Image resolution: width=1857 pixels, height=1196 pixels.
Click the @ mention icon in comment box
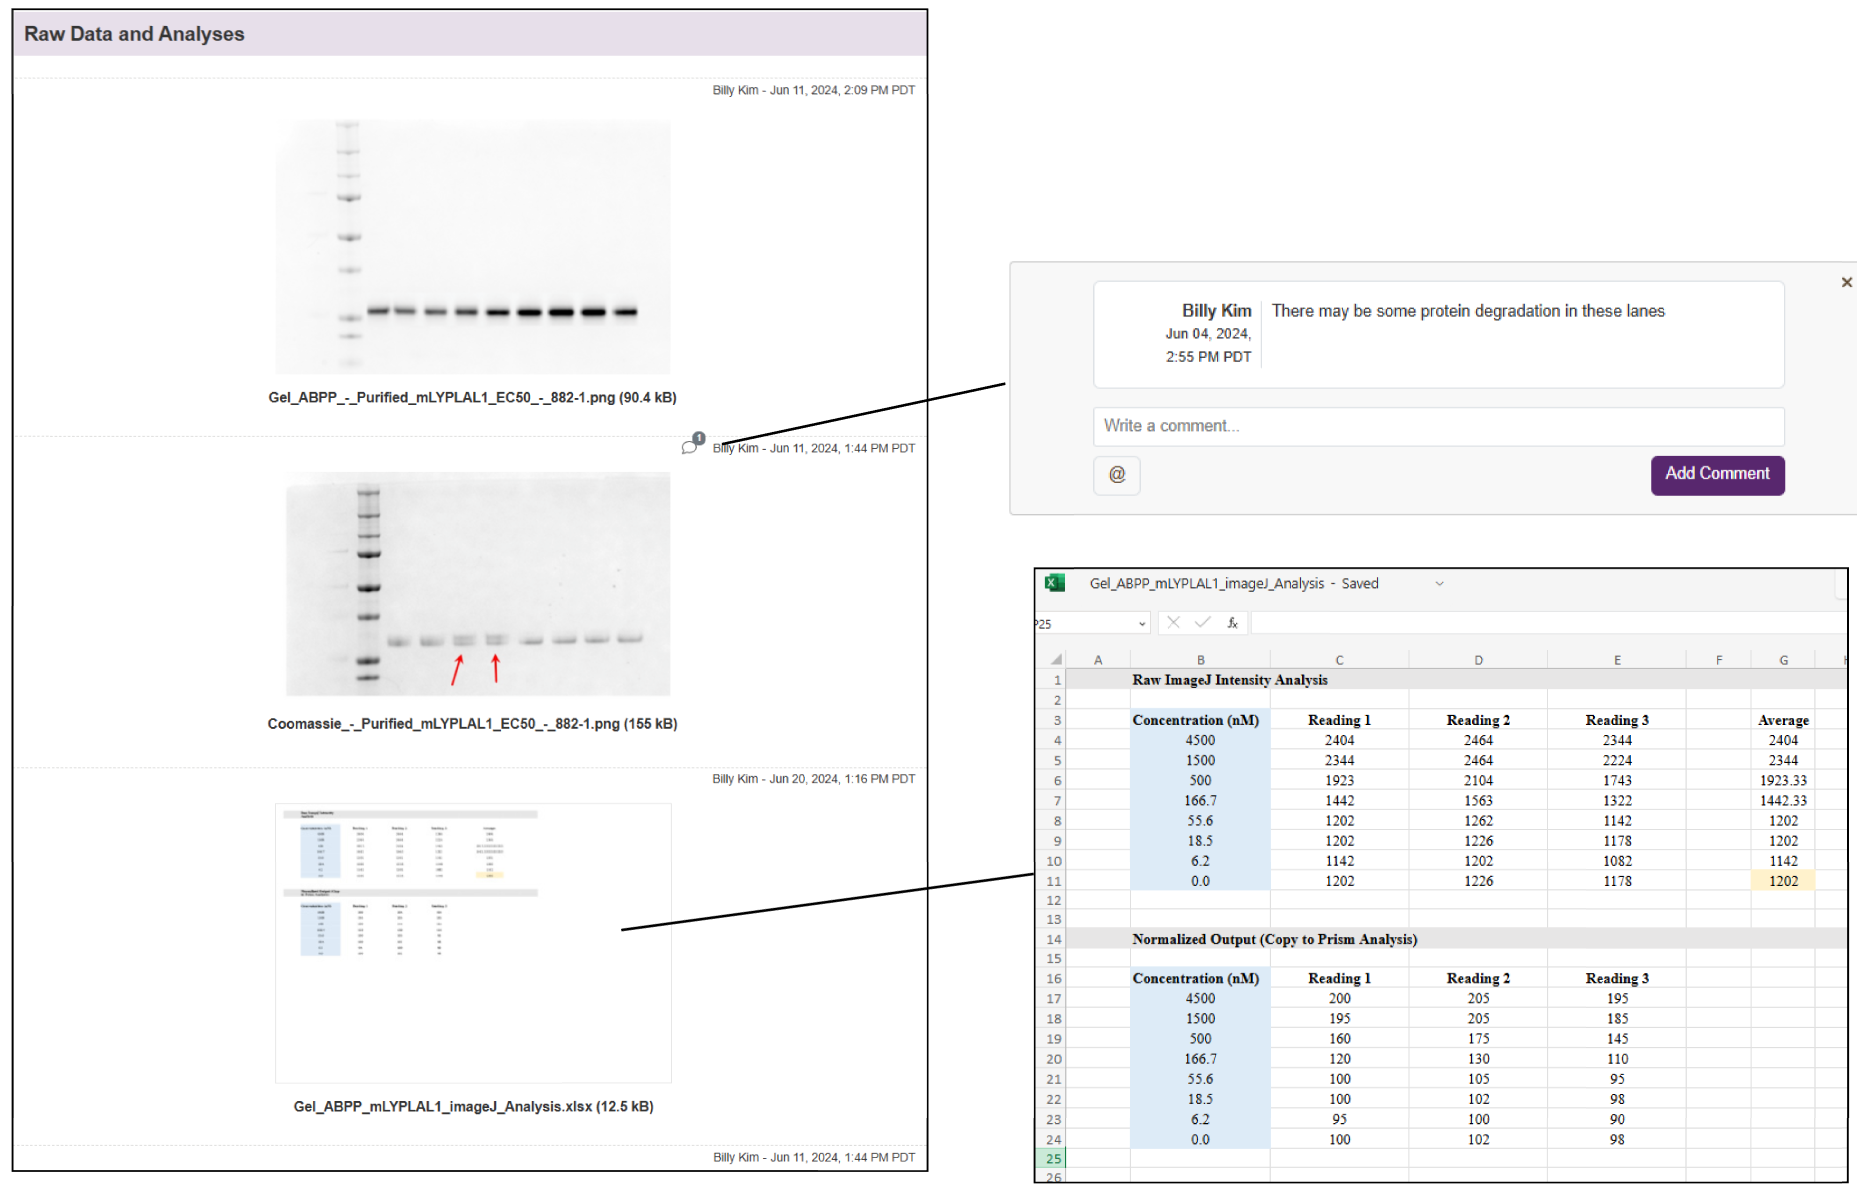[x=1117, y=476]
